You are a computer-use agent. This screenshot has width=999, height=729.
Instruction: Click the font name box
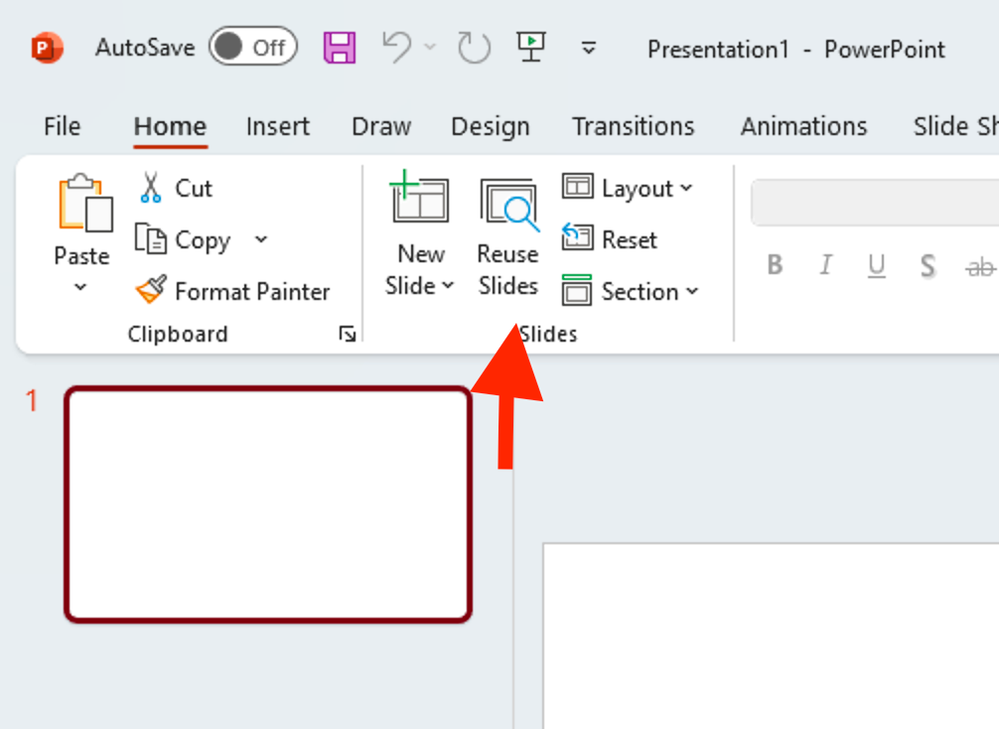tap(875, 203)
